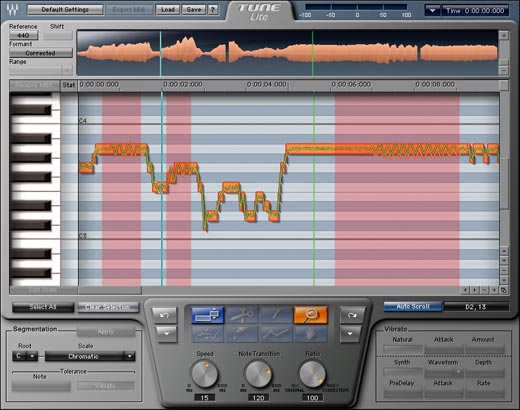Click the Redo arrow button
Viewport: 520px width, 410px height.
coord(352,315)
